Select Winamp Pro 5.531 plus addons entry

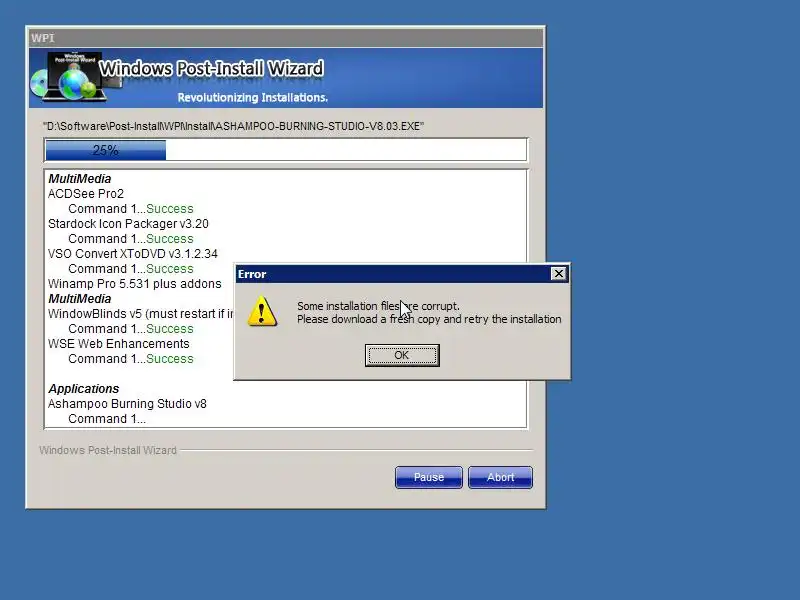point(135,284)
